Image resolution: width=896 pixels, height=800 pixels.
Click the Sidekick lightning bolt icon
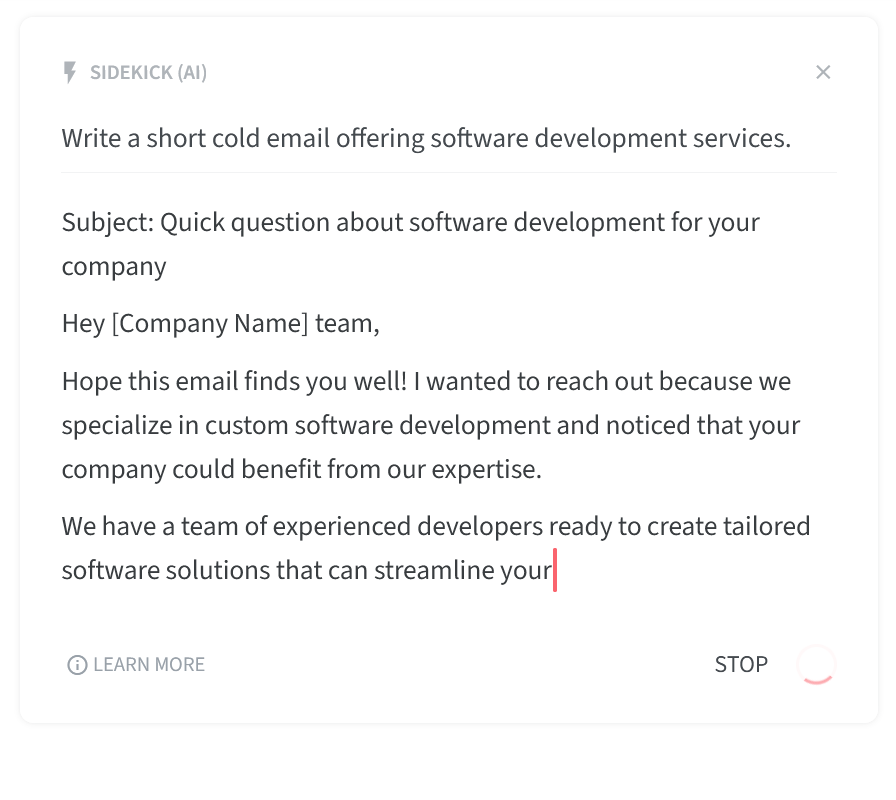point(69,73)
